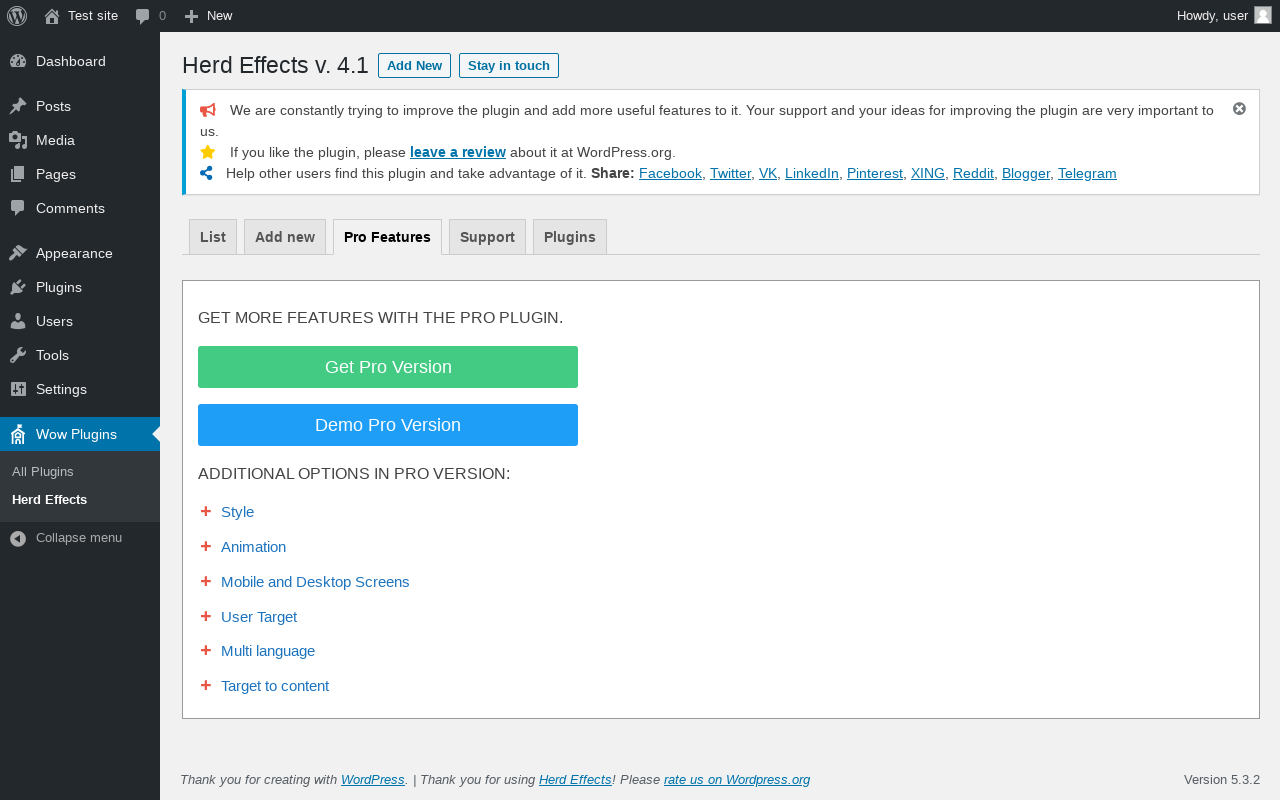Viewport: 1280px width, 800px height.
Task: Click the Wow Plugins icon
Action: pos(18,434)
